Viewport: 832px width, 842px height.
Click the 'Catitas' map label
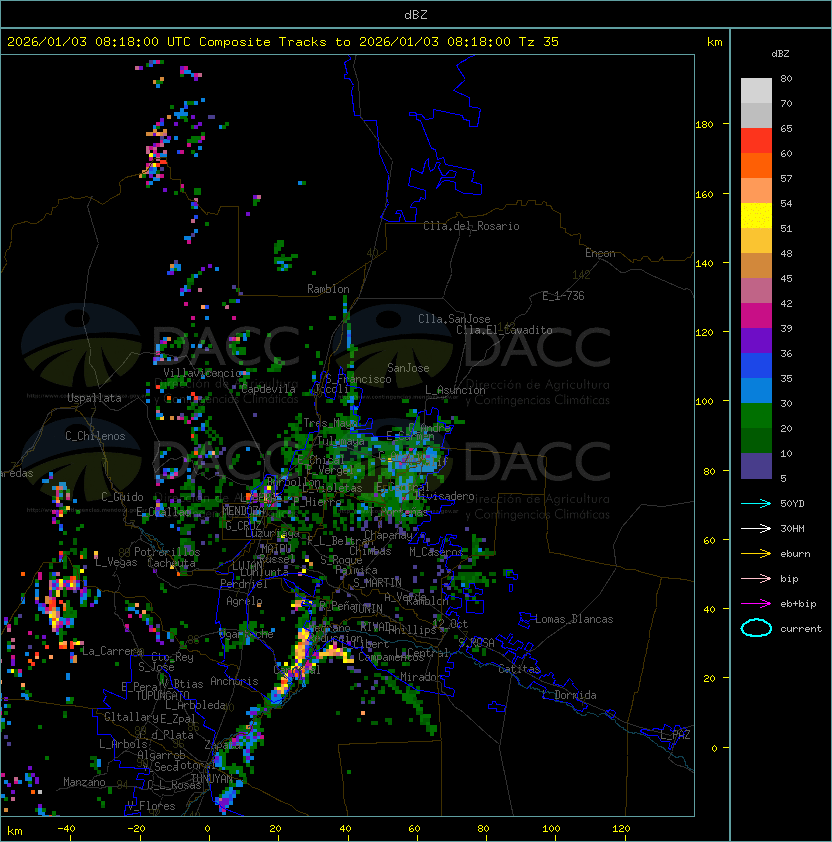[519, 669]
